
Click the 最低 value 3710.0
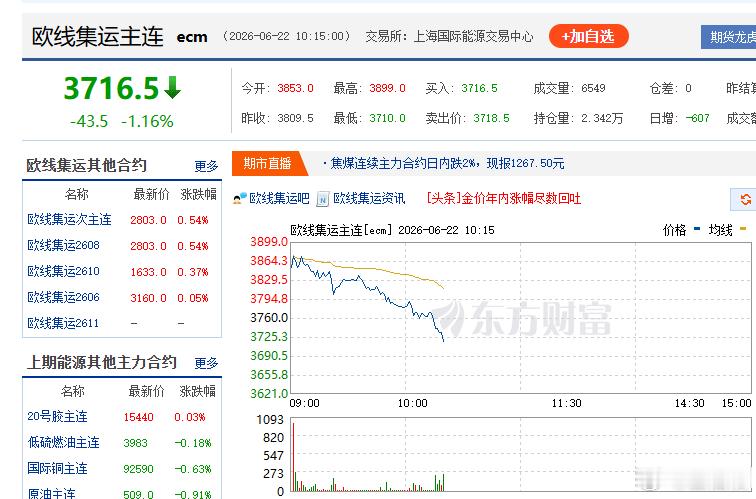[x=387, y=118]
